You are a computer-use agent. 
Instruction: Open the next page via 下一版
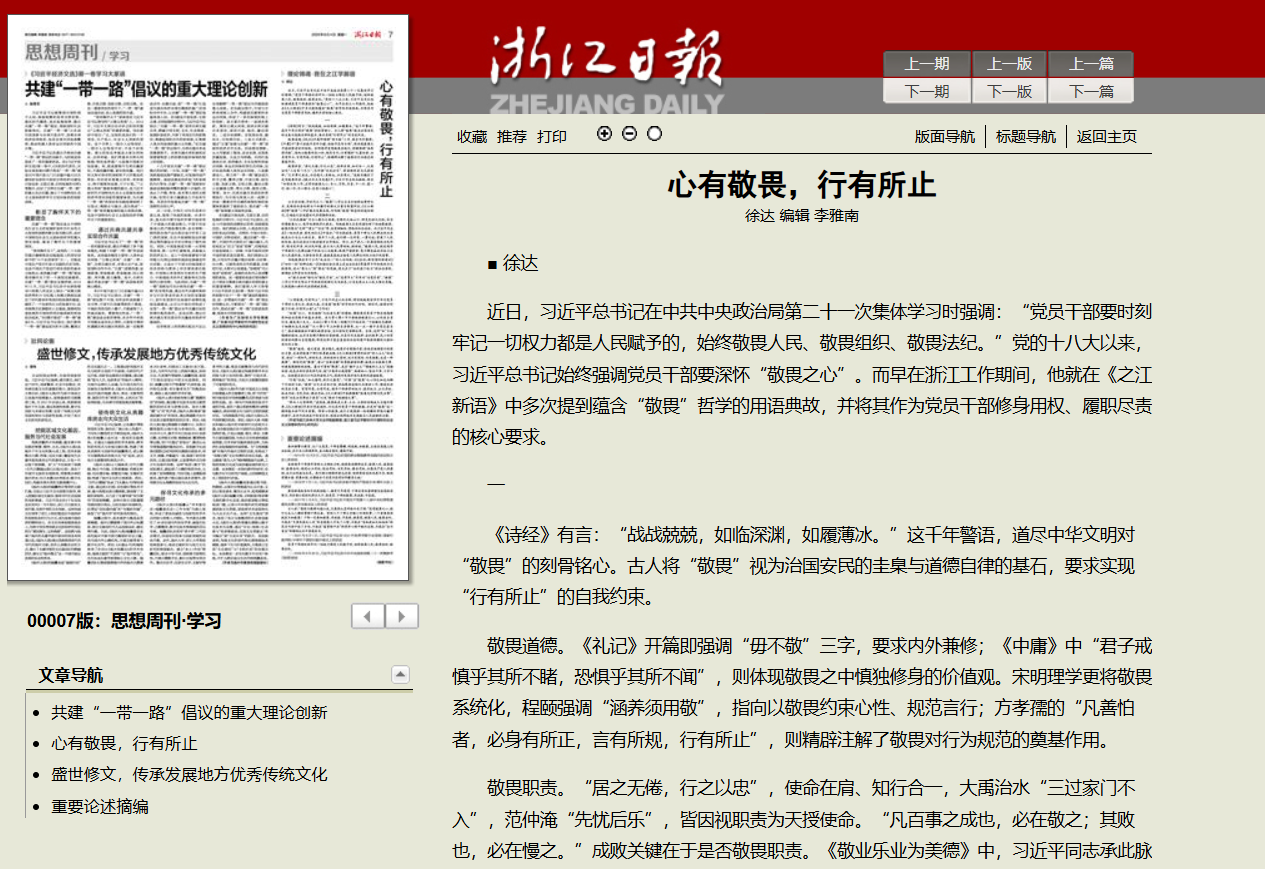1010,91
